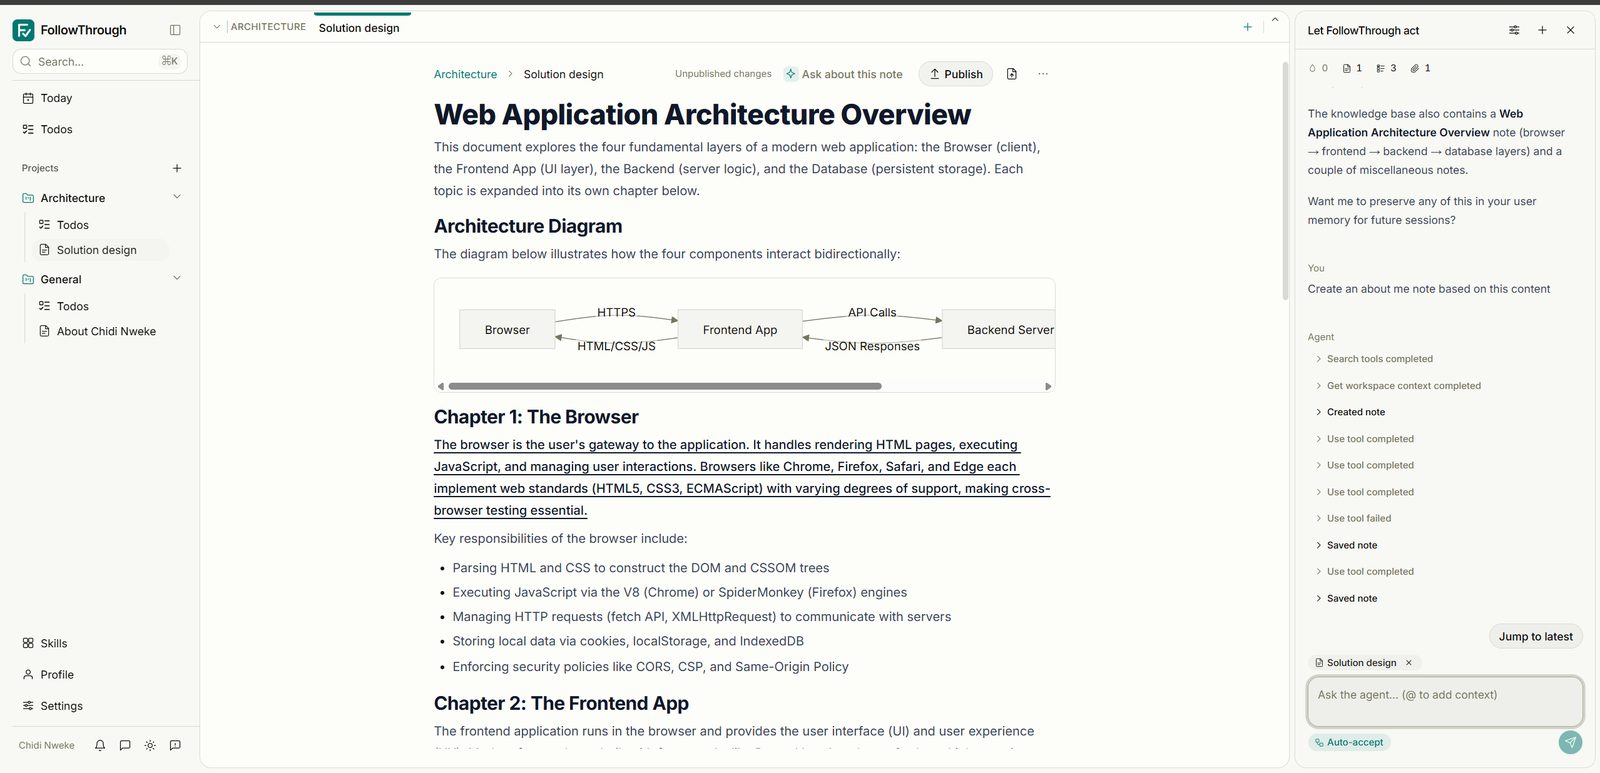Click the Chapter 1: The Browser heading
The image size is (1600, 773).
tap(536, 417)
